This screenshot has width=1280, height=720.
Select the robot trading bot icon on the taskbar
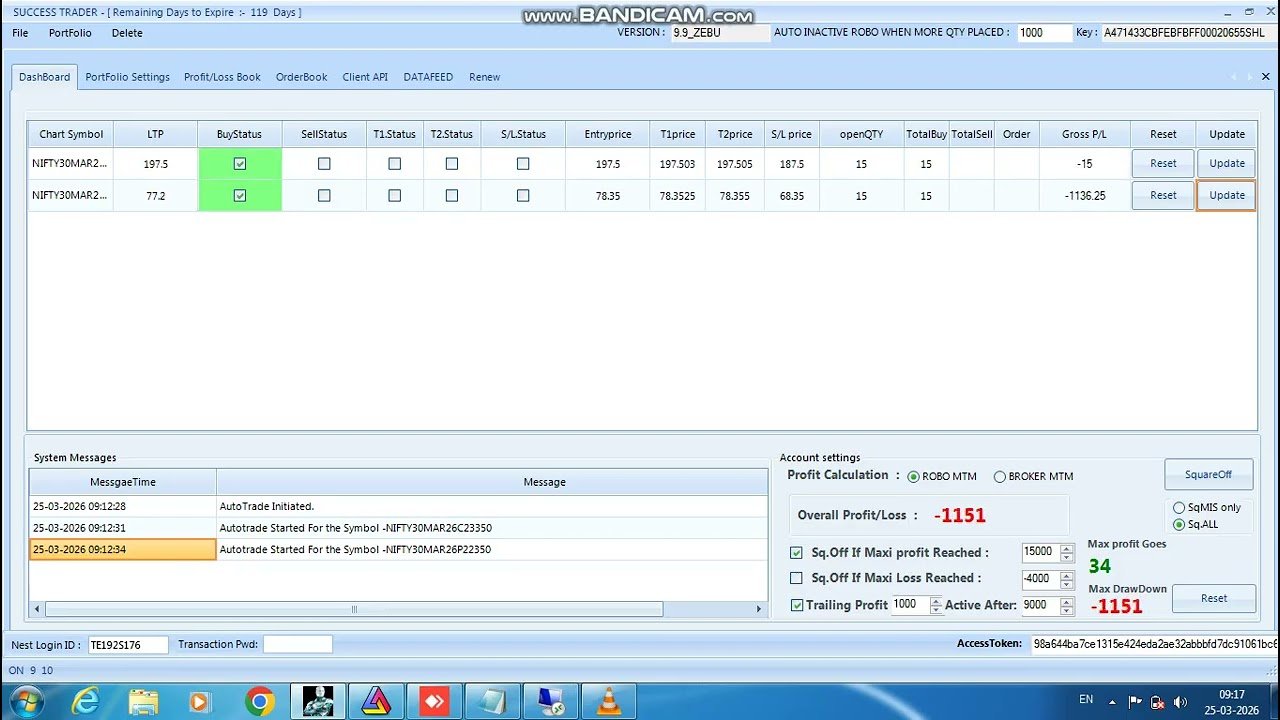318,700
